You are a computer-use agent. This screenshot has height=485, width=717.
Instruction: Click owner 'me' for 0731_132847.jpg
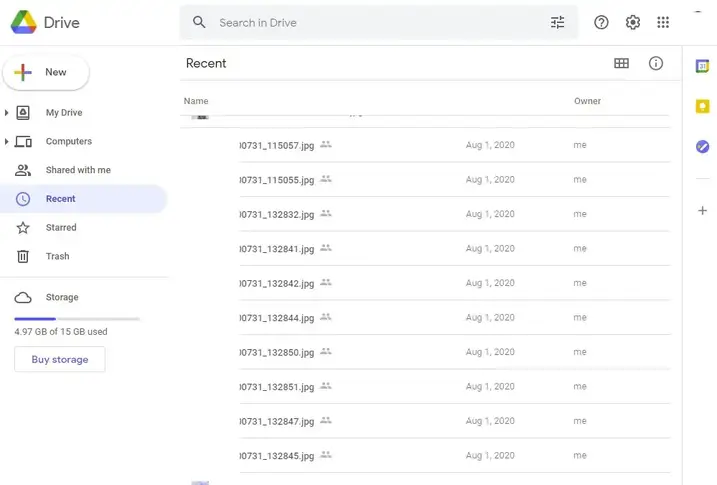(580, 421)
